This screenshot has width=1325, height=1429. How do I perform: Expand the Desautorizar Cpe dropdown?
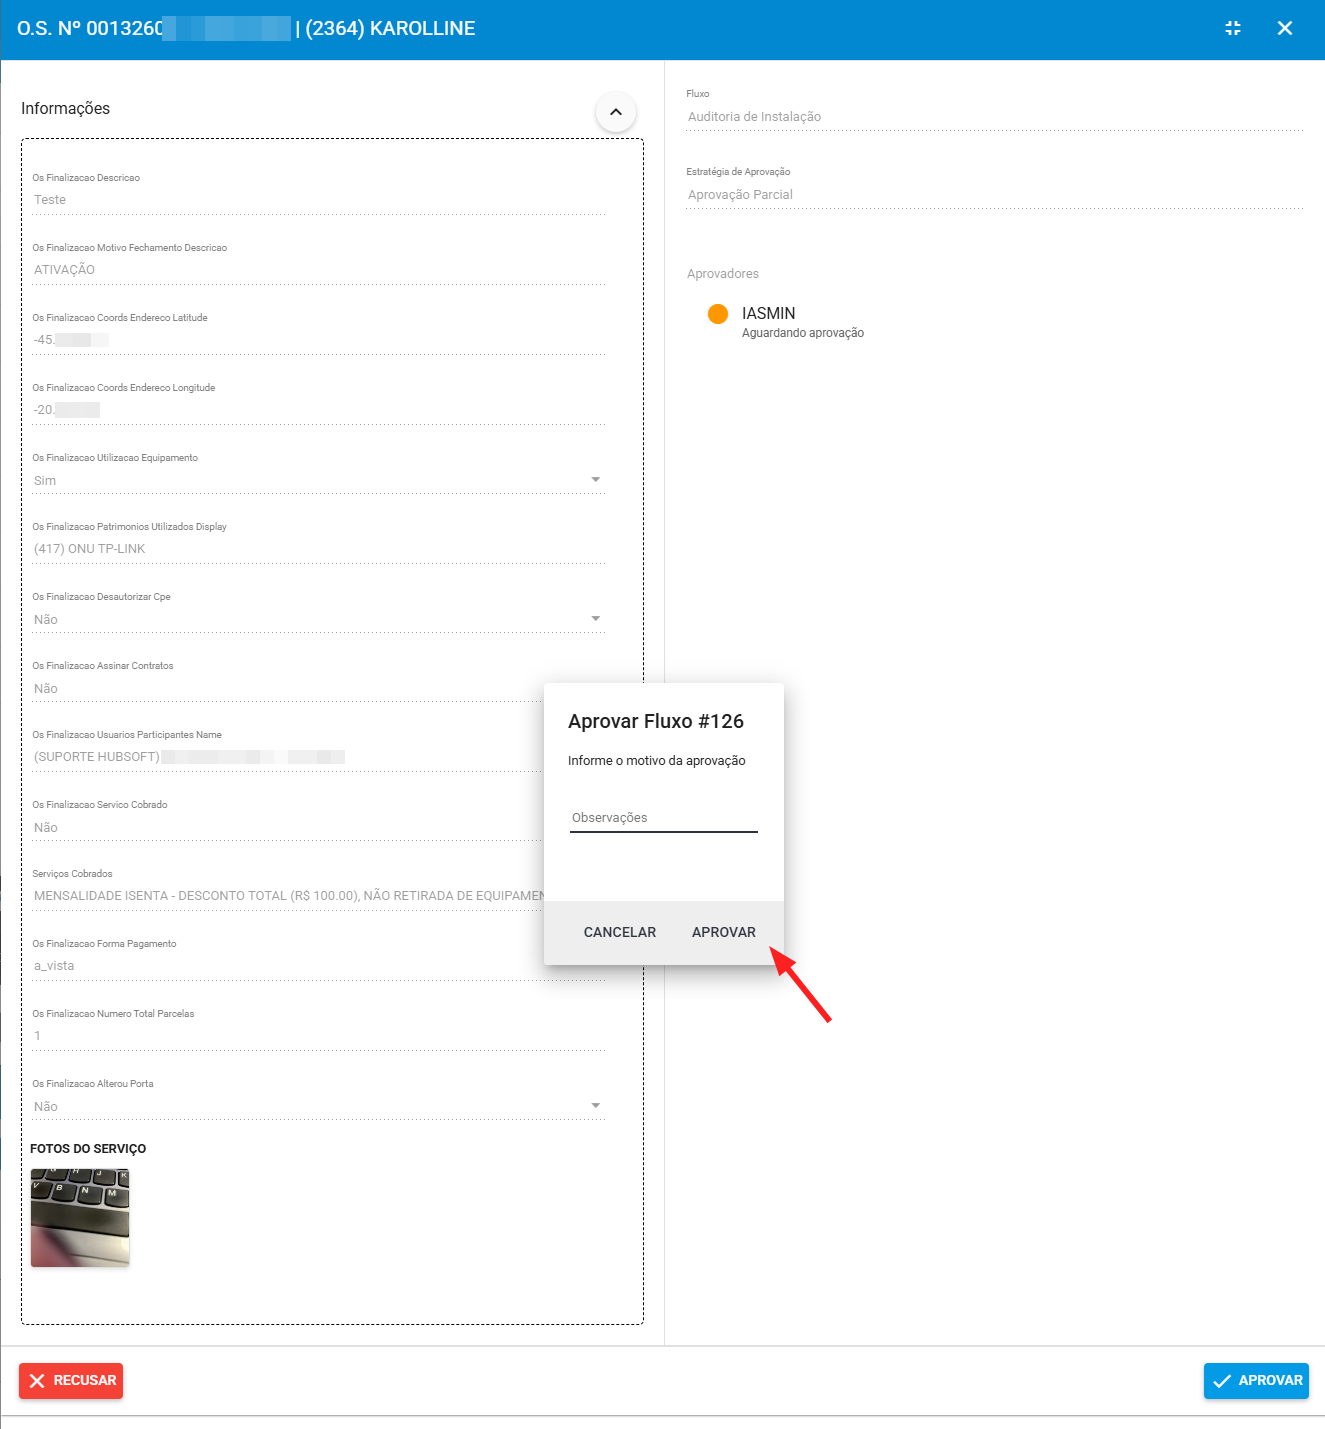click(x=596, y=619)
